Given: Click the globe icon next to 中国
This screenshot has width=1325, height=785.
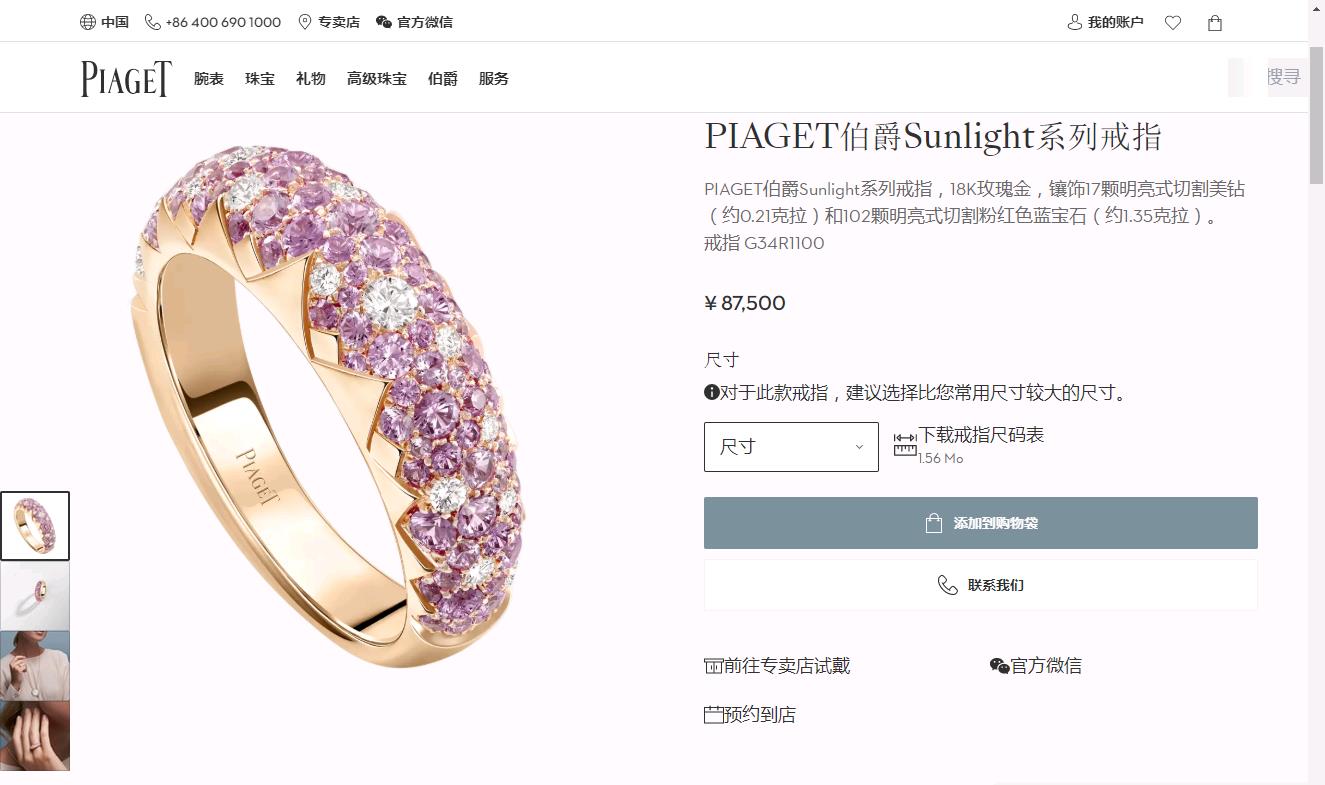Looking at the screenshot, I should pyautogui.click(x=88, y=22).
